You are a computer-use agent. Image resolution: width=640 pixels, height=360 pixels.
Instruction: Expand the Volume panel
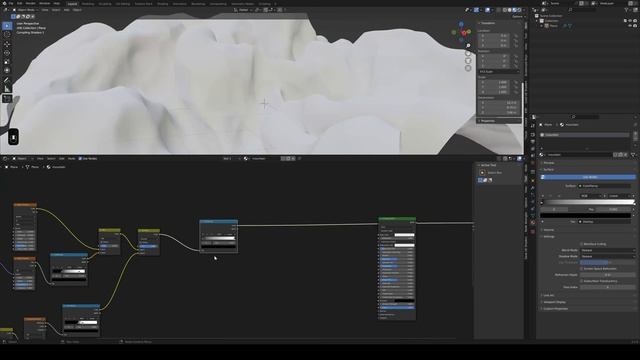(549, 230)
